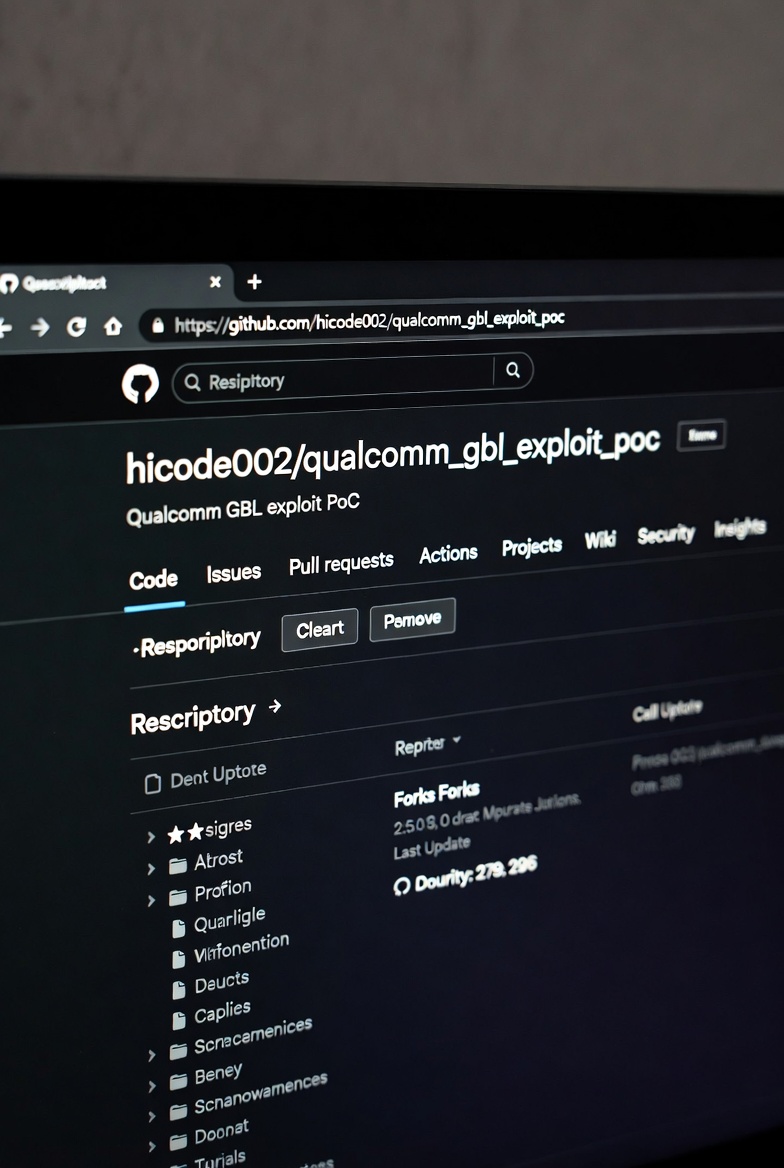Click the Pamove button

coord(412,619)
